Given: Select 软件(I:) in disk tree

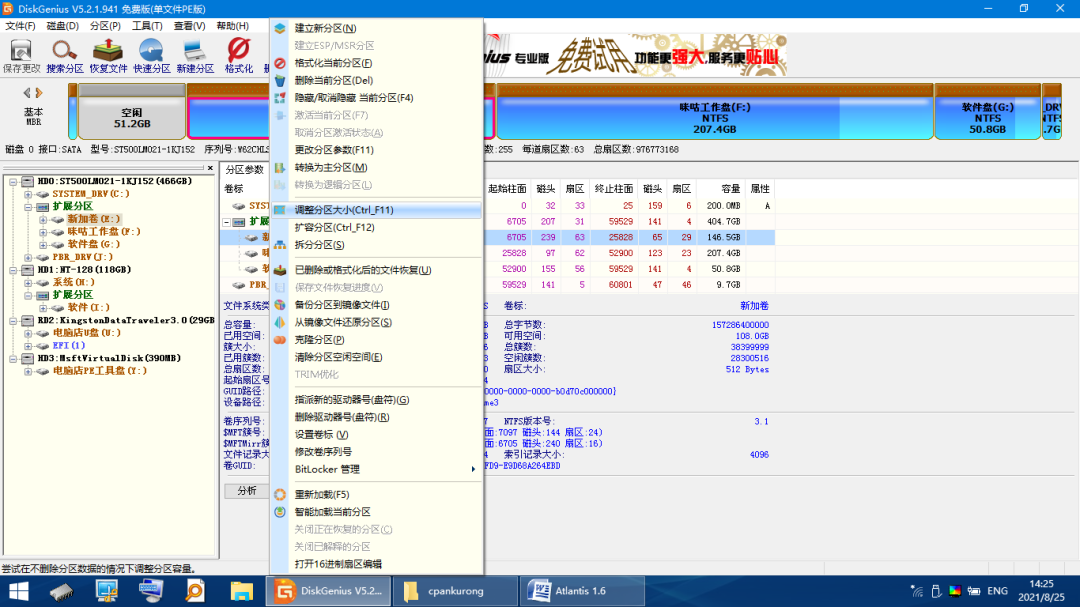Looking at the screenshot, I should [88, 307].
